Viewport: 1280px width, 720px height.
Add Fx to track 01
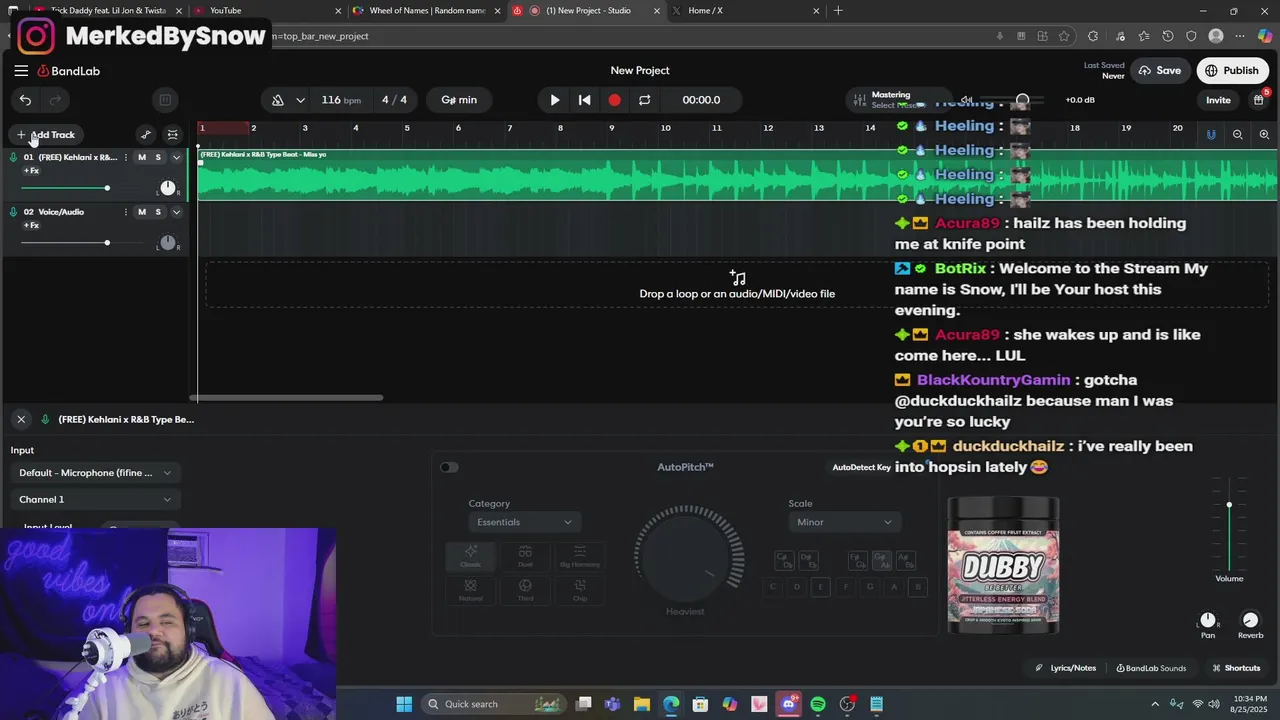click(x=31, y=171)
